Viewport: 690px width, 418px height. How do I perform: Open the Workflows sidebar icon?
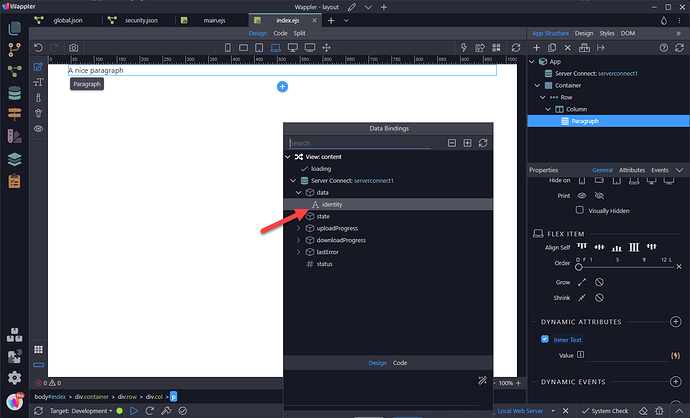(x=15, y=71)
